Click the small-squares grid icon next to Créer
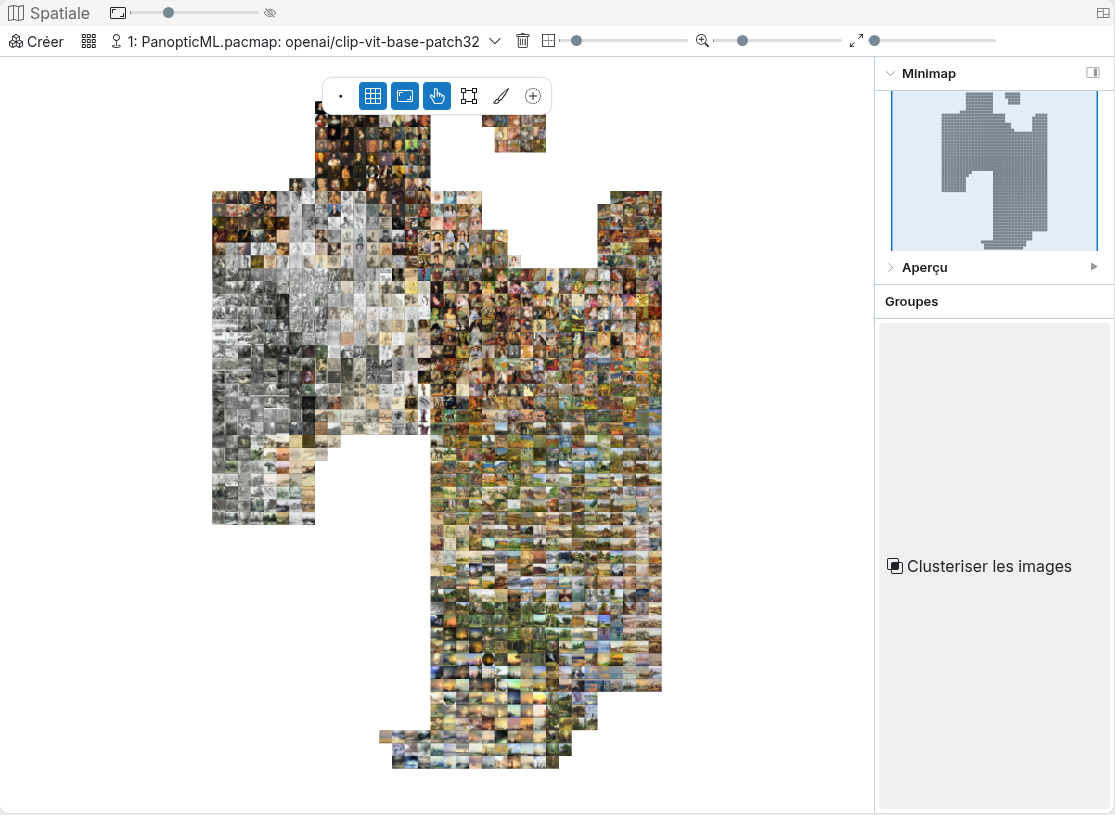 [89, 41]
